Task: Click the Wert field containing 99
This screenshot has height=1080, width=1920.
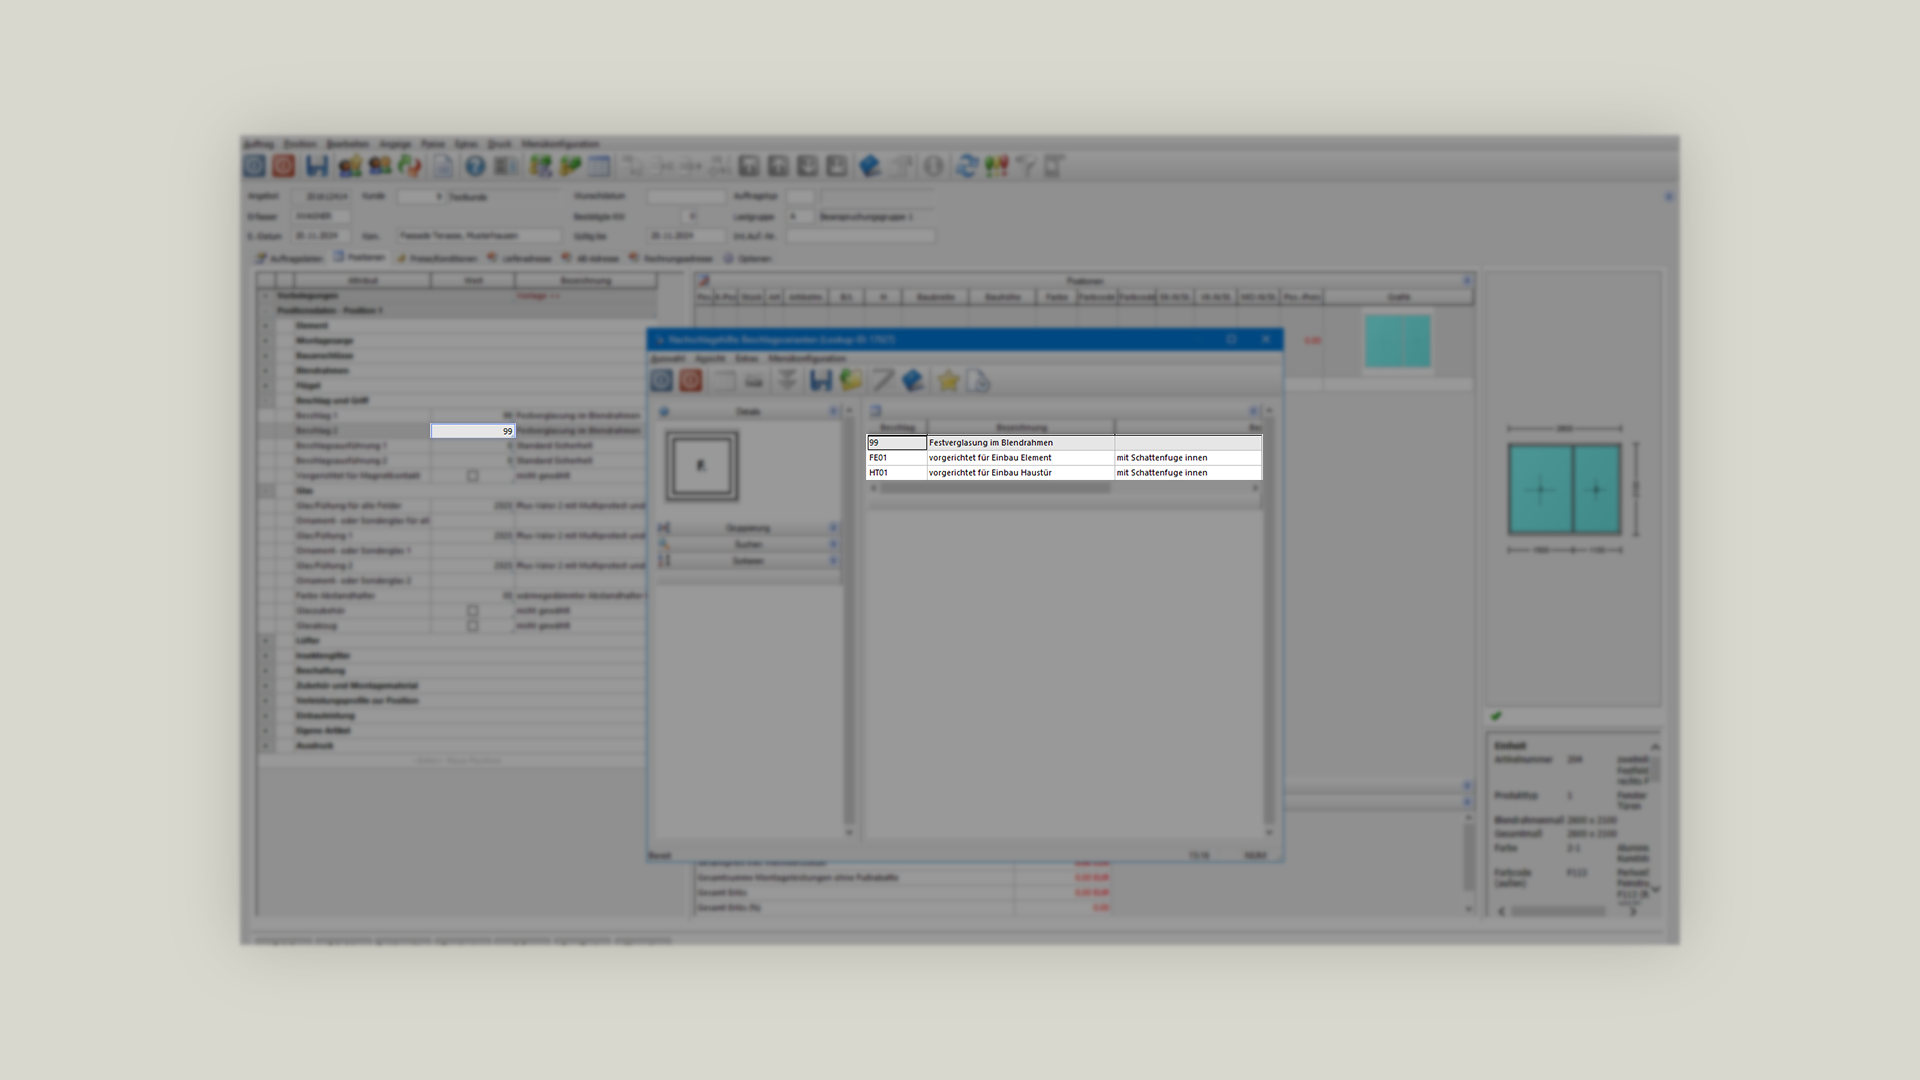Action: [473, 431]
